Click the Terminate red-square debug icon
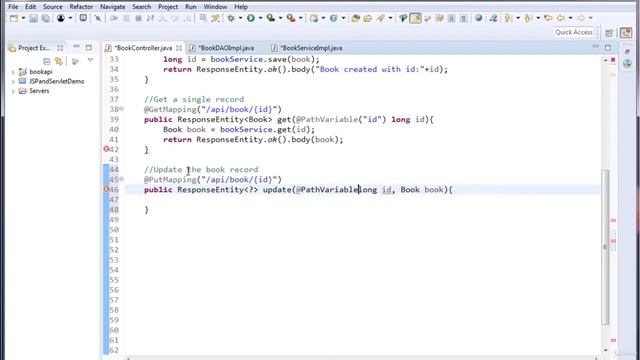This screenshot has height=360, width=640. [x=138, y=18]
